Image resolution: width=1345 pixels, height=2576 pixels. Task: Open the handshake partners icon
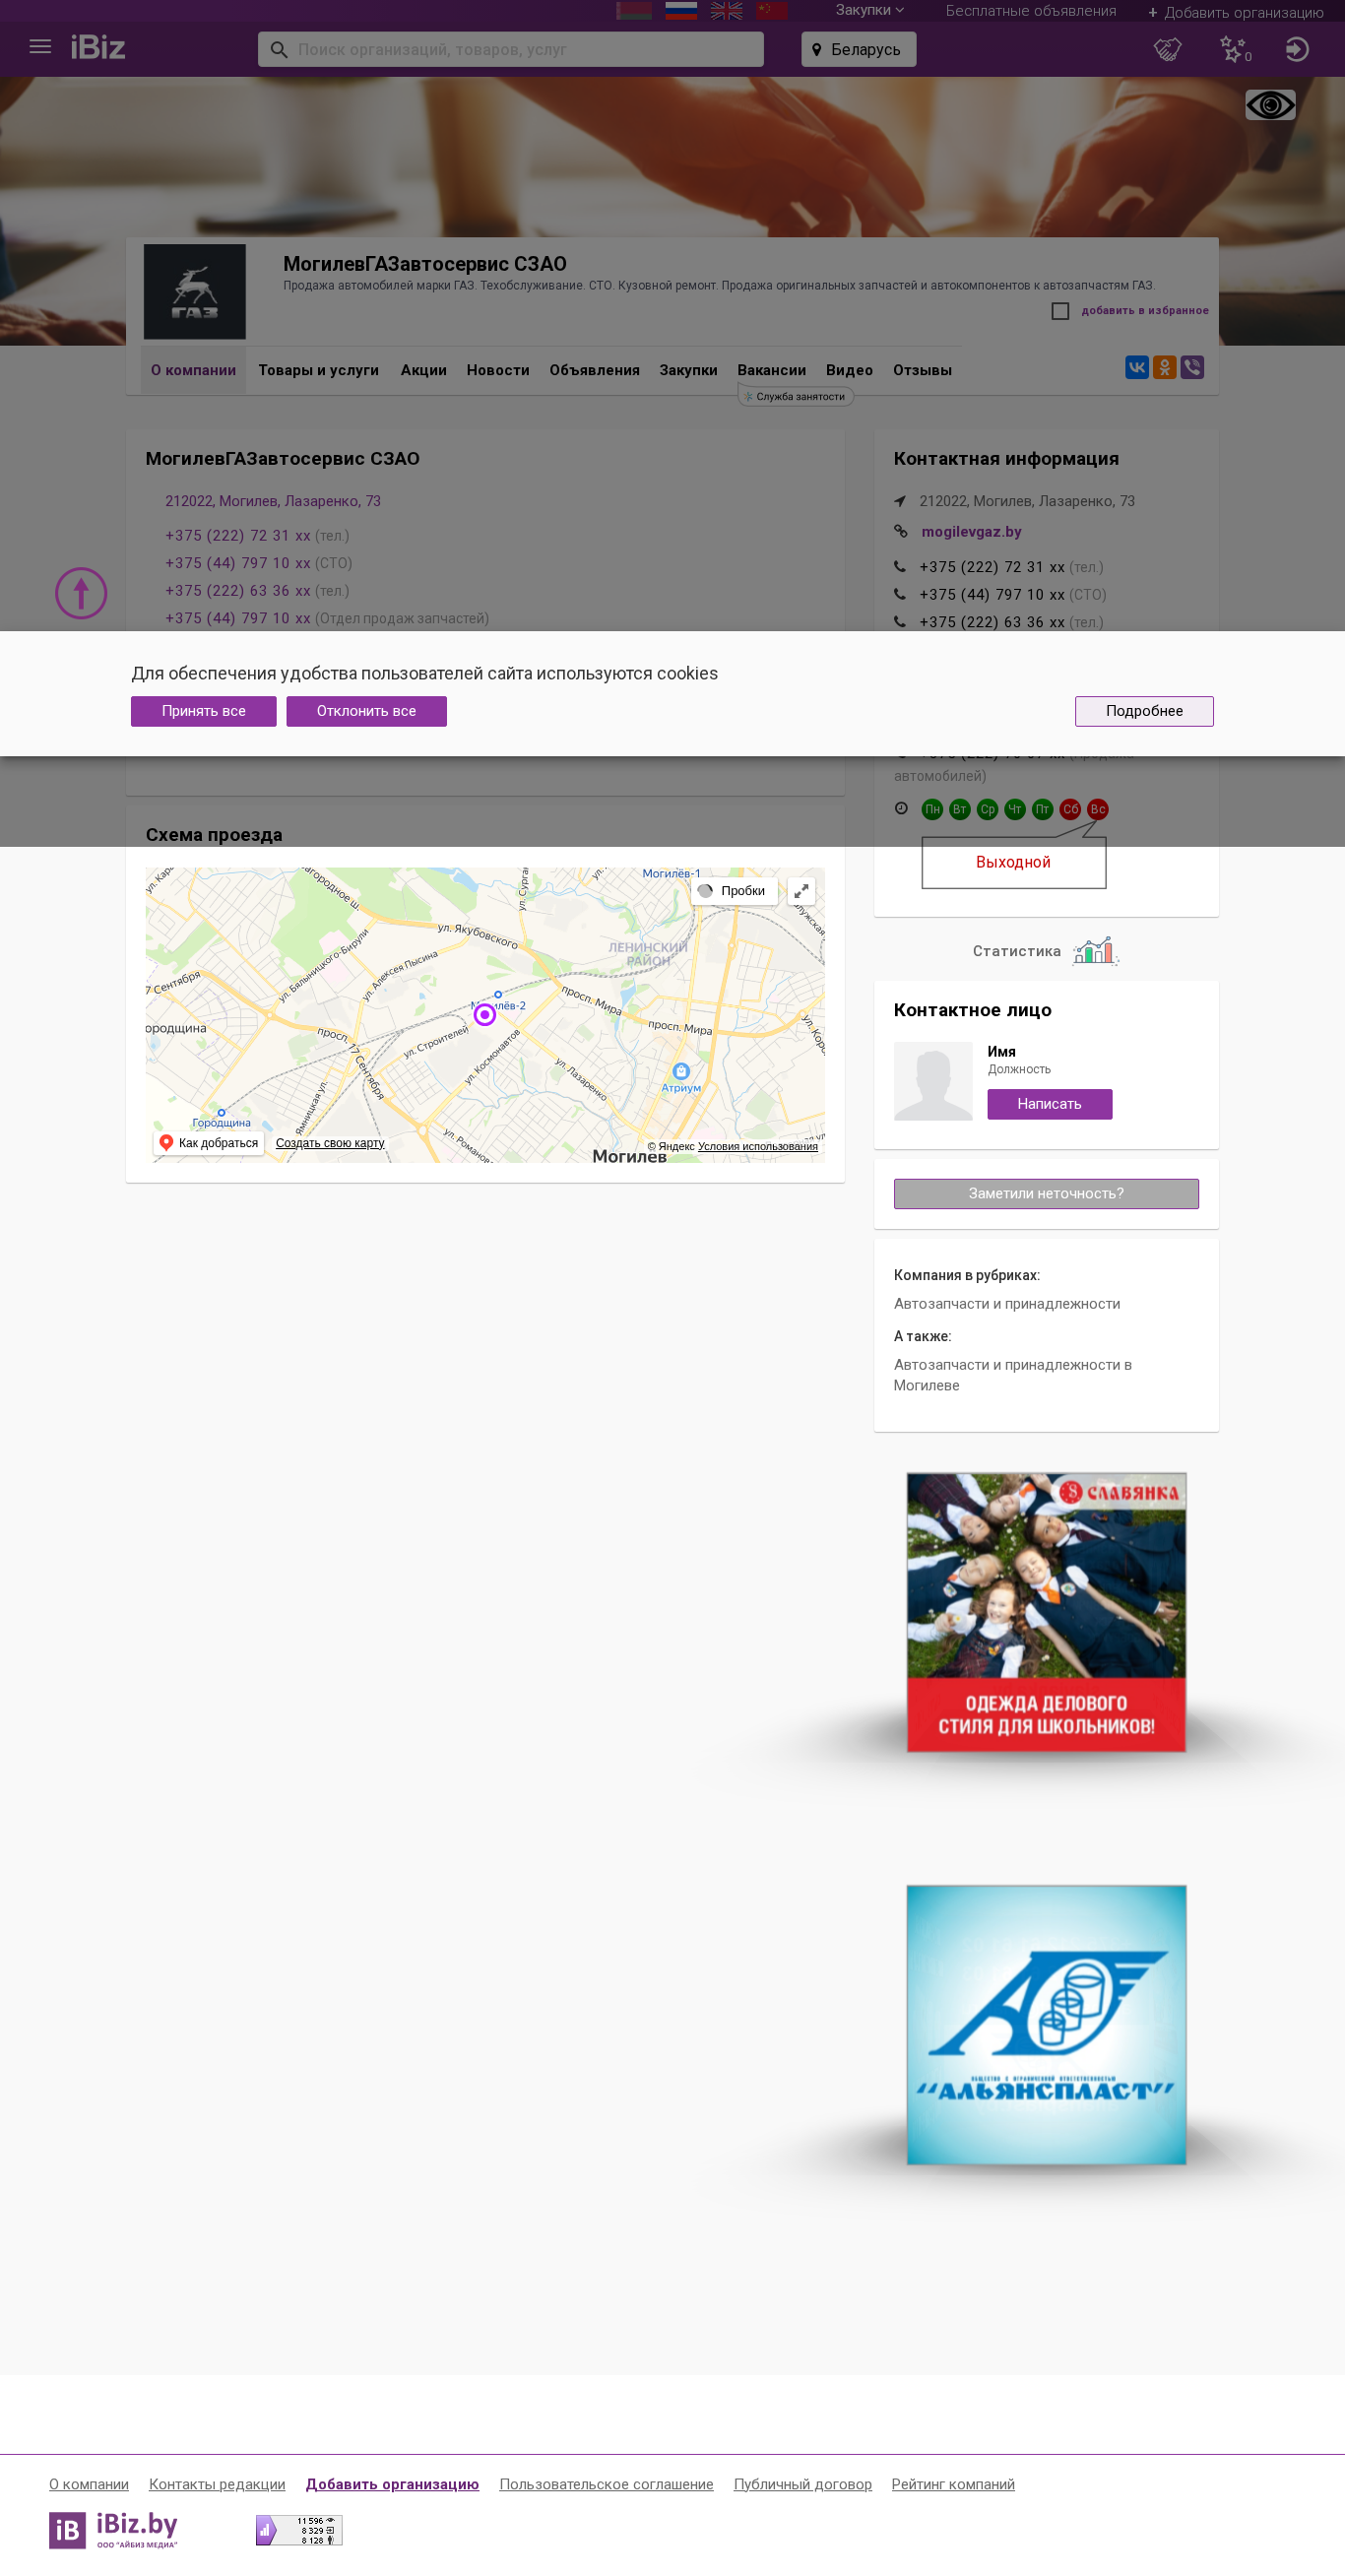1167,49
